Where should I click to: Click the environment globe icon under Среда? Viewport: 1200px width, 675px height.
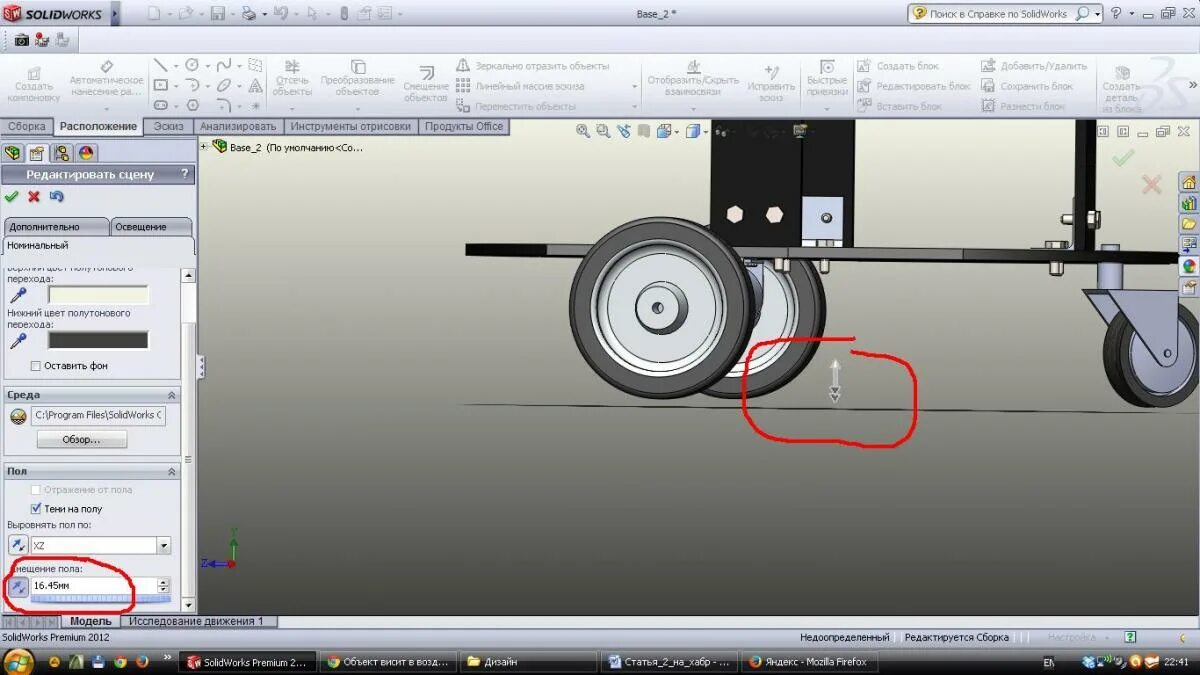[18, 415]
